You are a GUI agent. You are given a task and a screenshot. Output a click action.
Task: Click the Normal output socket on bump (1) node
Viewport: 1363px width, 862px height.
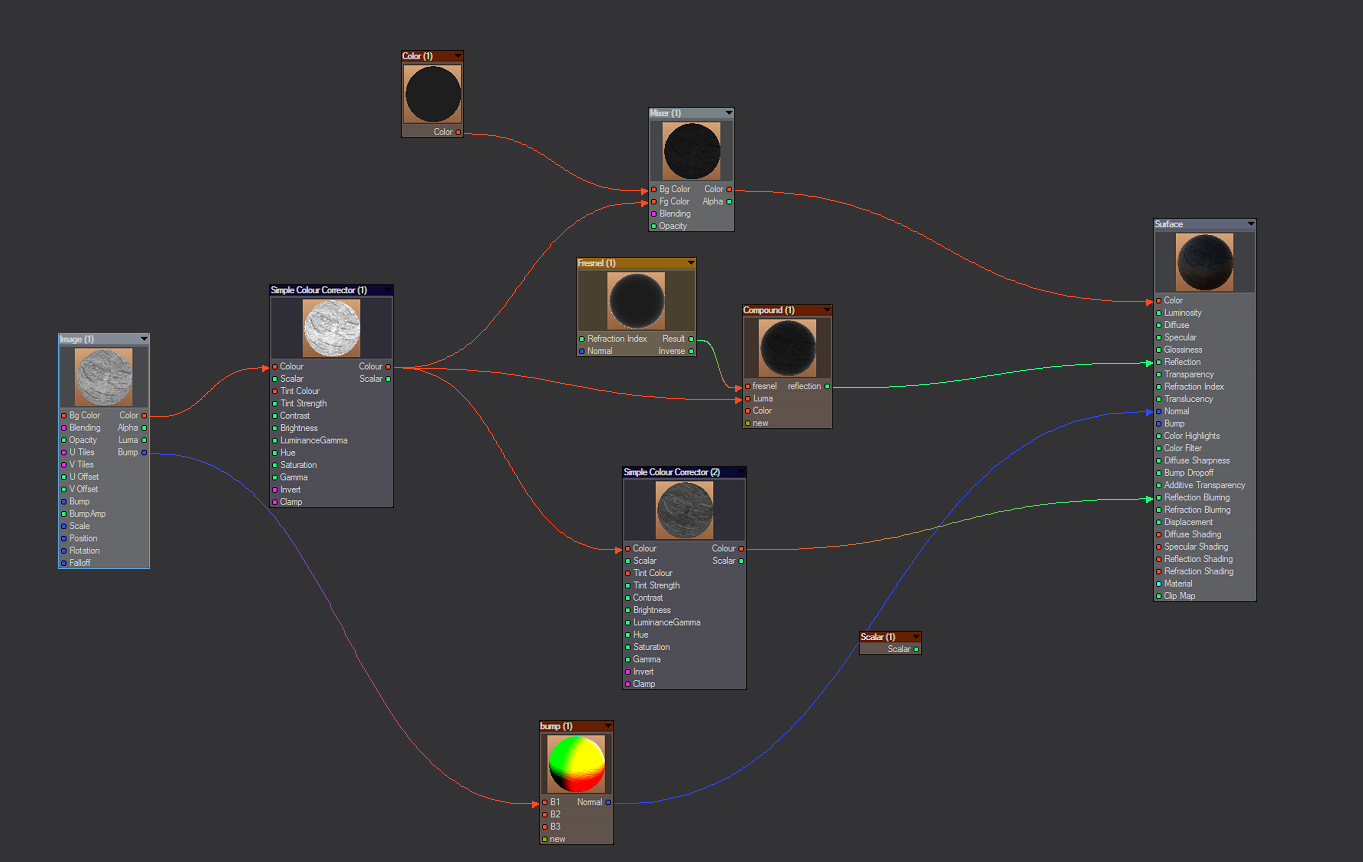pos(608,802)
